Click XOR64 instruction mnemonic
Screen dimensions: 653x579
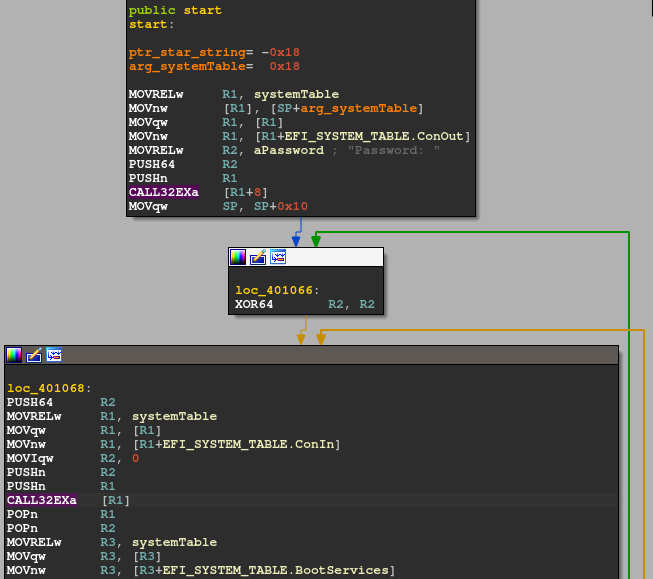tap(254, 304)
